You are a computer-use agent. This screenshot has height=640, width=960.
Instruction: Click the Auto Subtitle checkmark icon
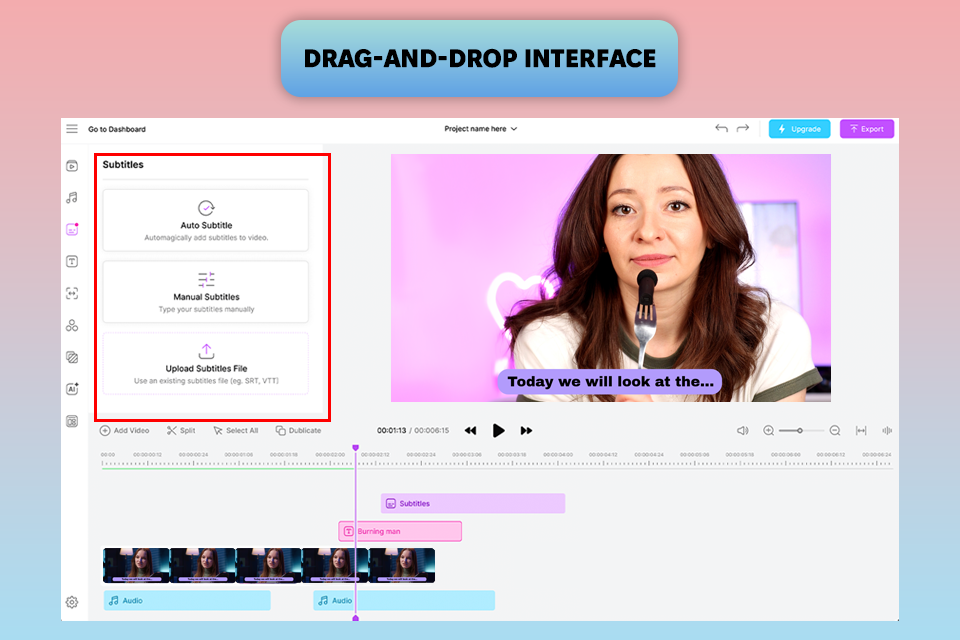(x=206, y=208)
